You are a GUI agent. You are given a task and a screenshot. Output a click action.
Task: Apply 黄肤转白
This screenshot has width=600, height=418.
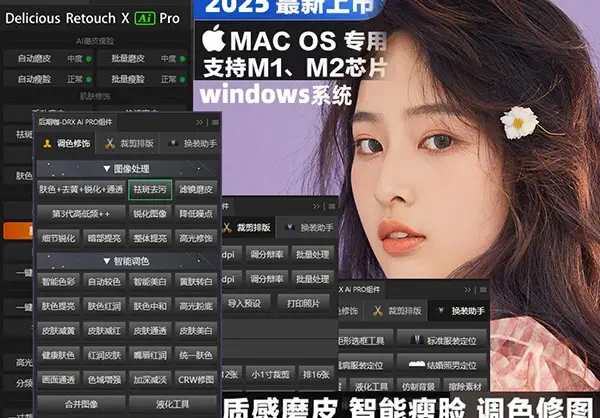click(x=196, y=282)
